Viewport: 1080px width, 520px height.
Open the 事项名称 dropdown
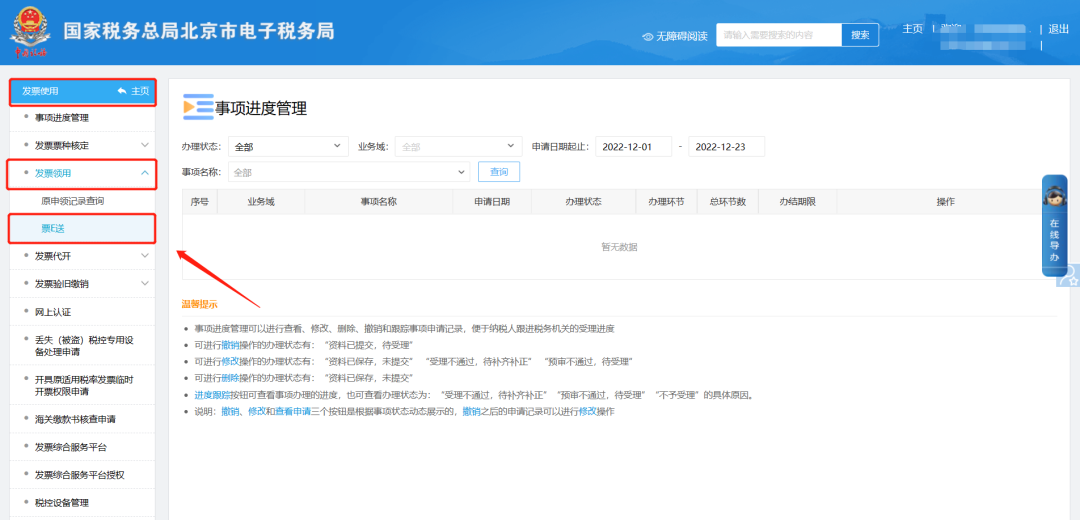pyautogui.click(x=348, y=172)
